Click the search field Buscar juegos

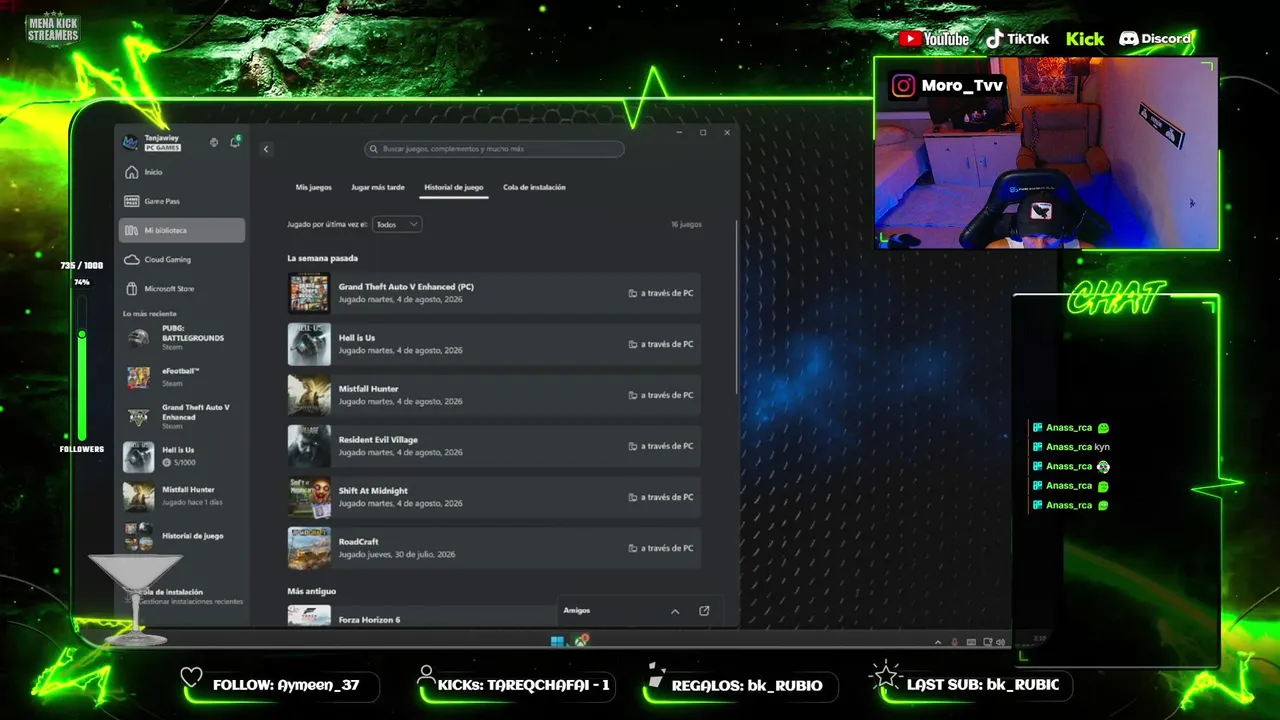pos(494,149)
